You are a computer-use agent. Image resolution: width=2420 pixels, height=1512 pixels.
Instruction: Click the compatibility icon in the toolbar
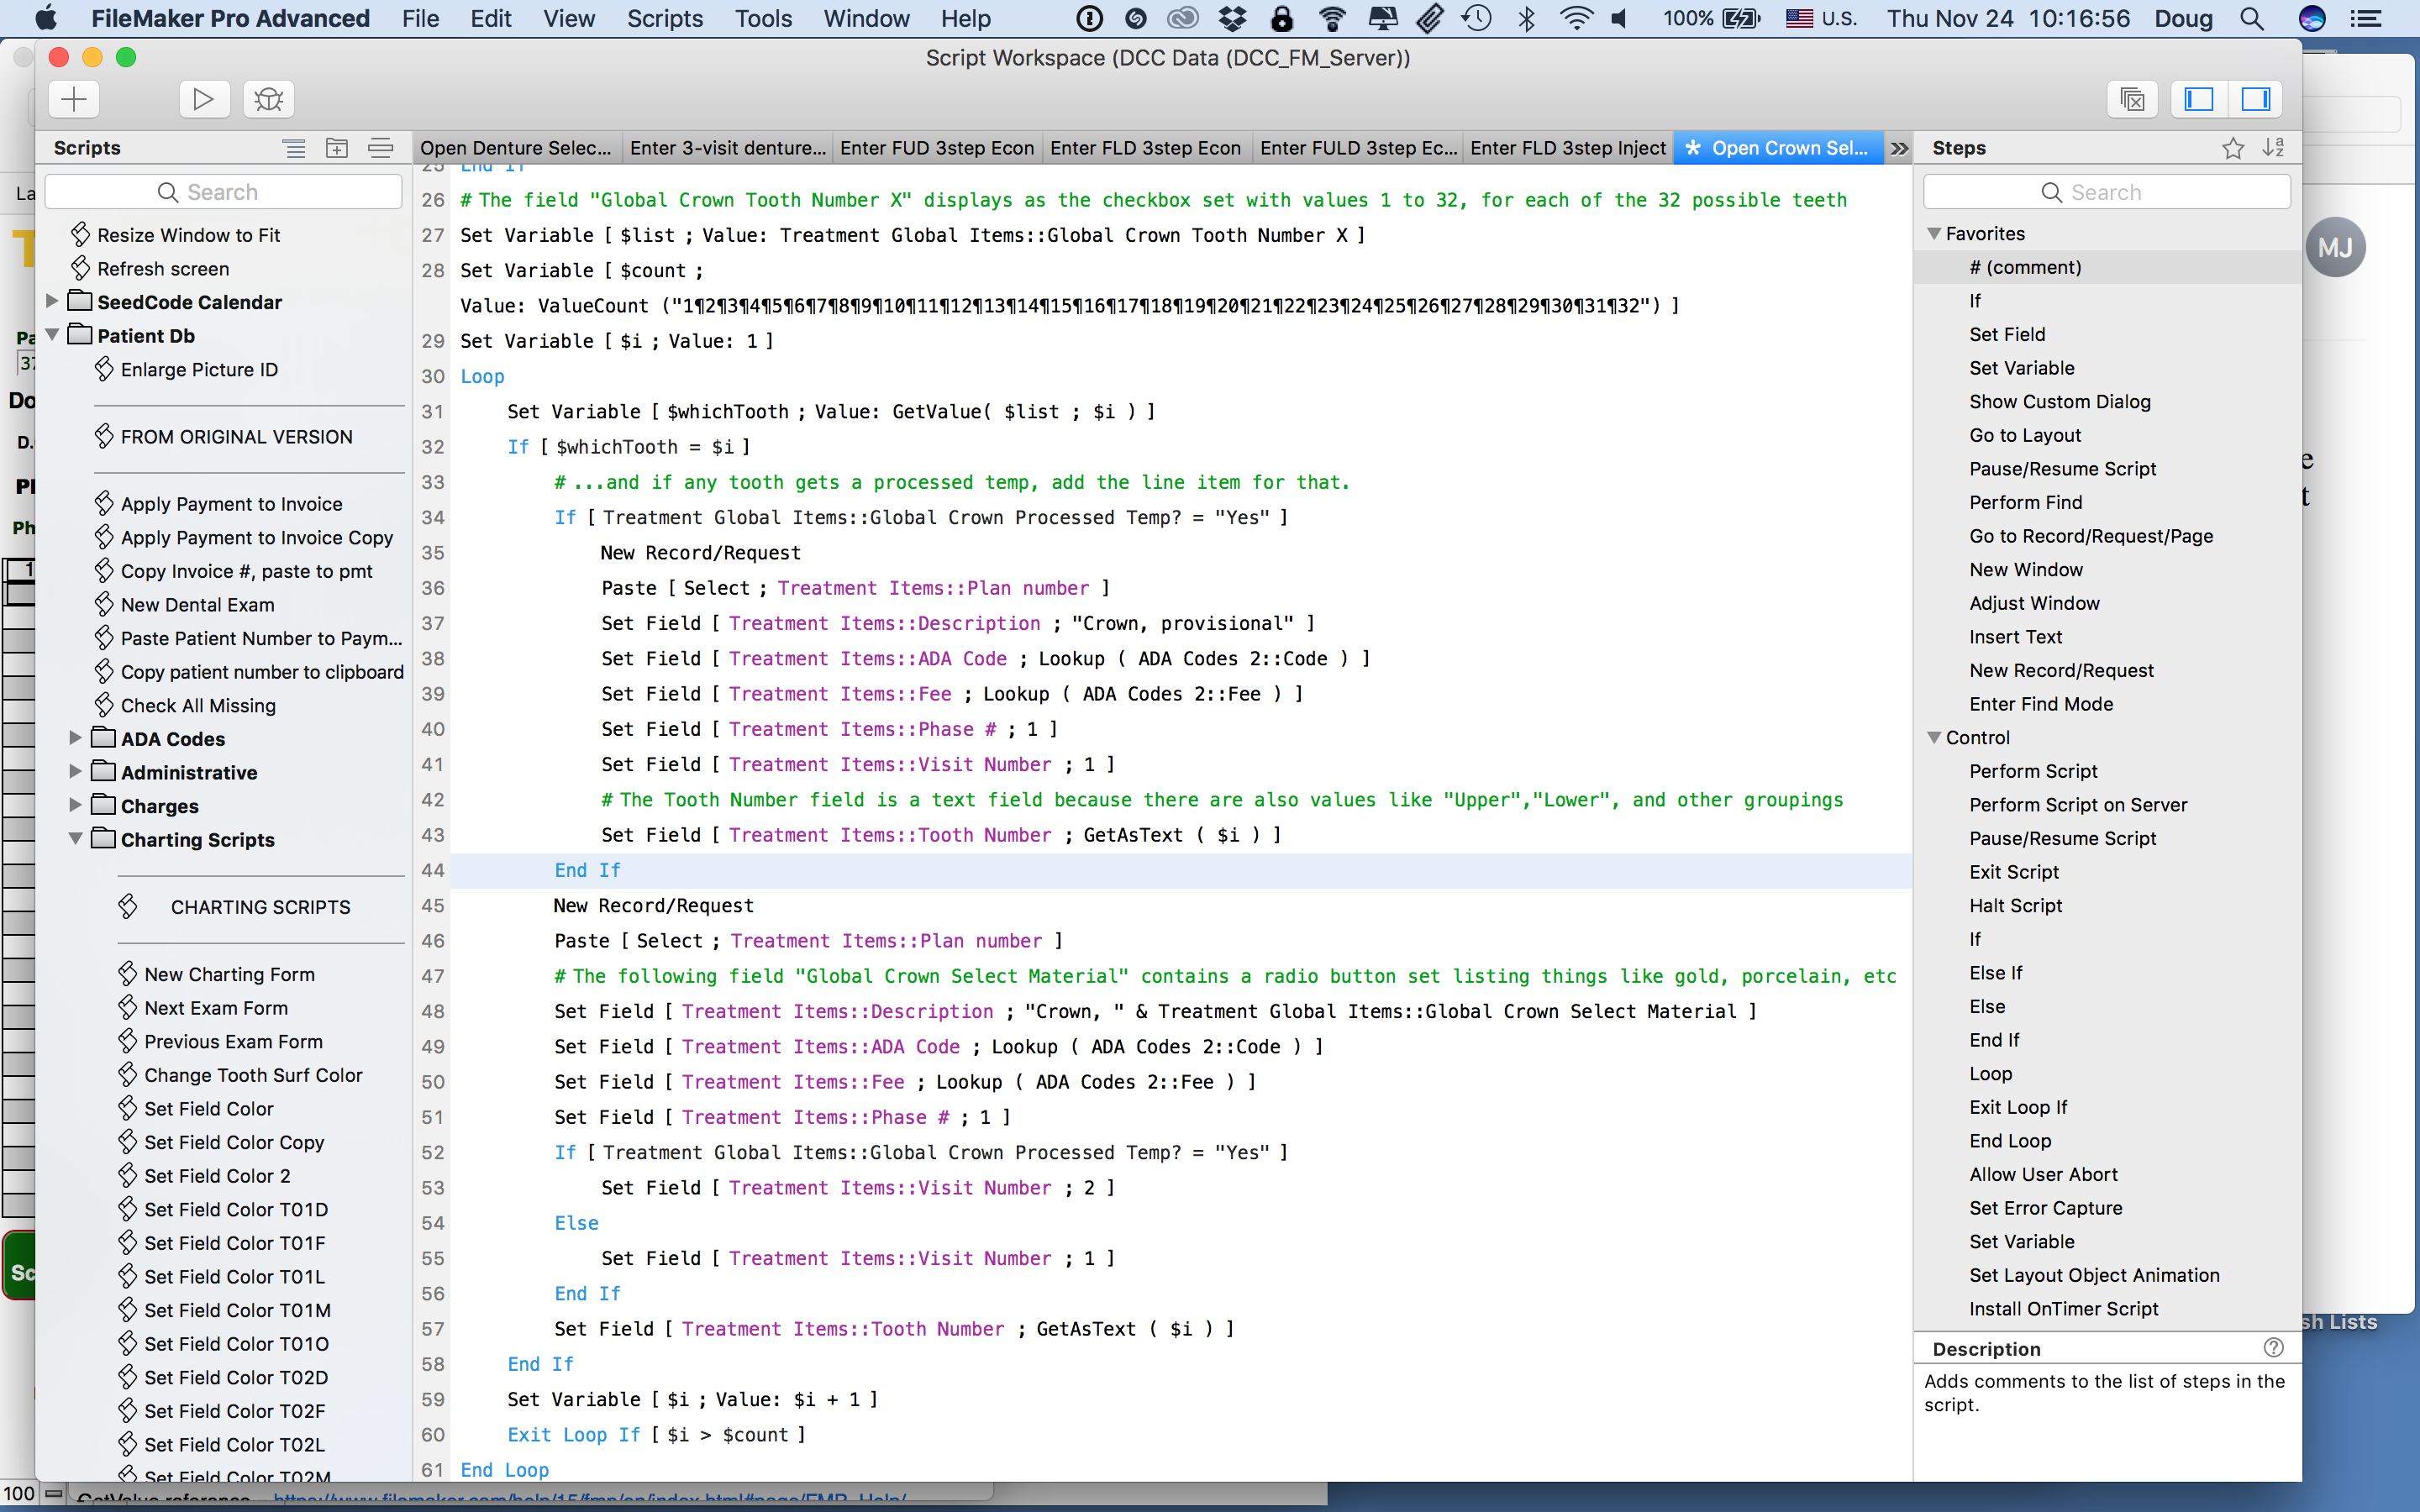tap(2131, 99)
